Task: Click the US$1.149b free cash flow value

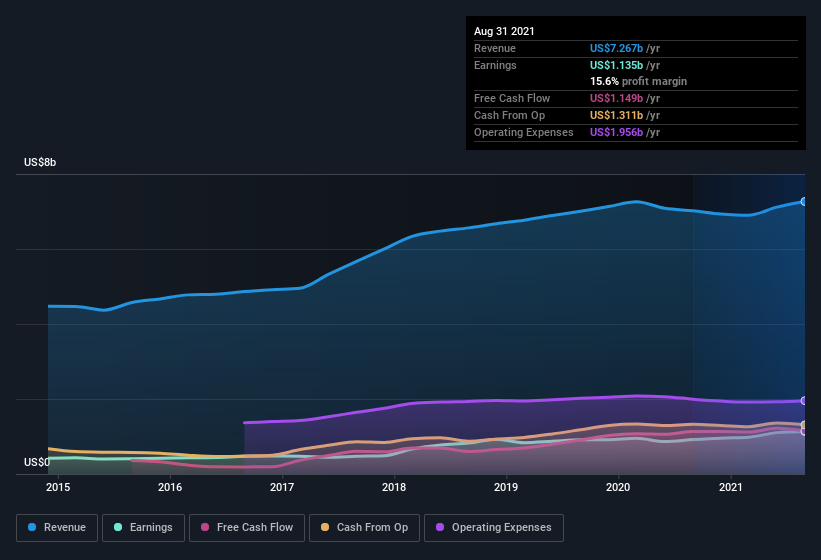Action: 616,98
